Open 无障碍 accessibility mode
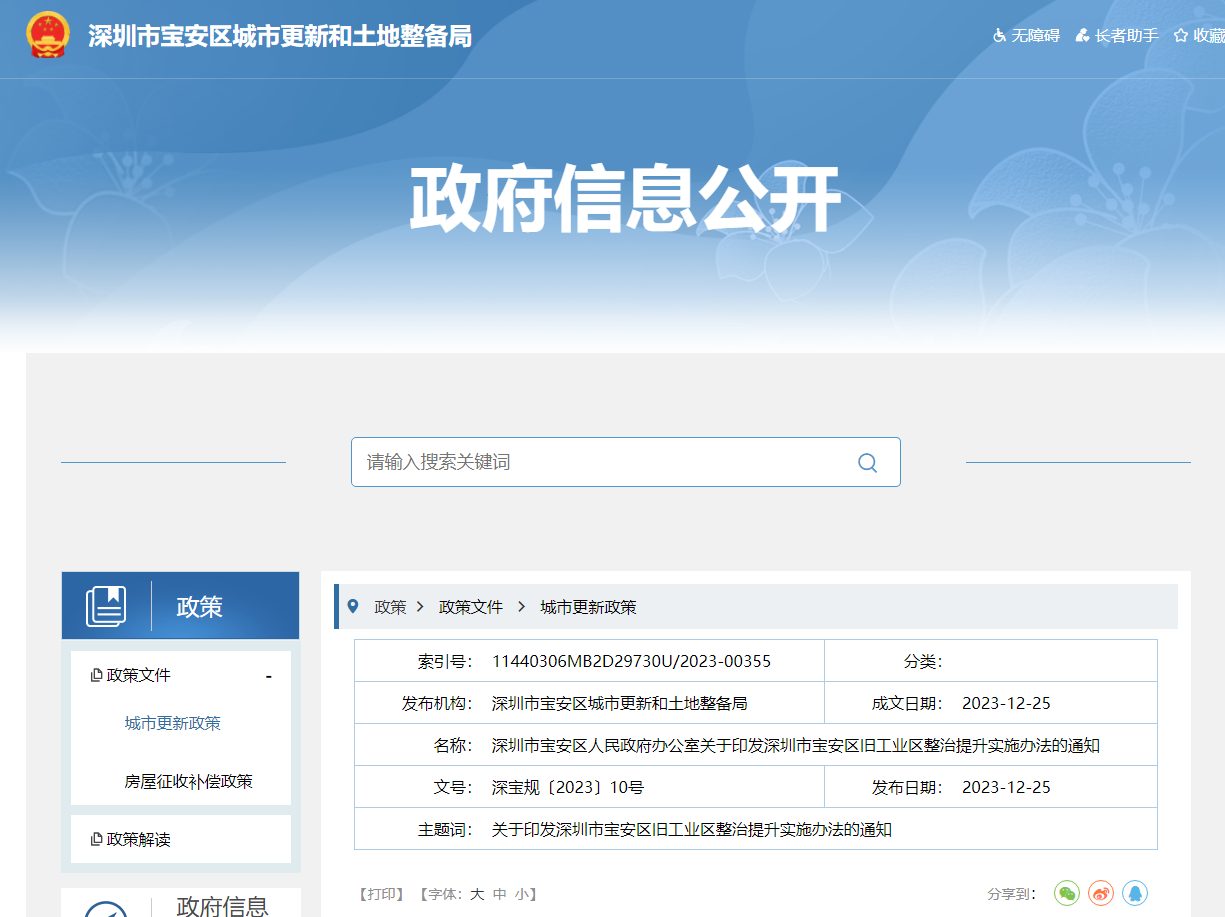The image size is (1225, 917). (x=1026, y=36)
